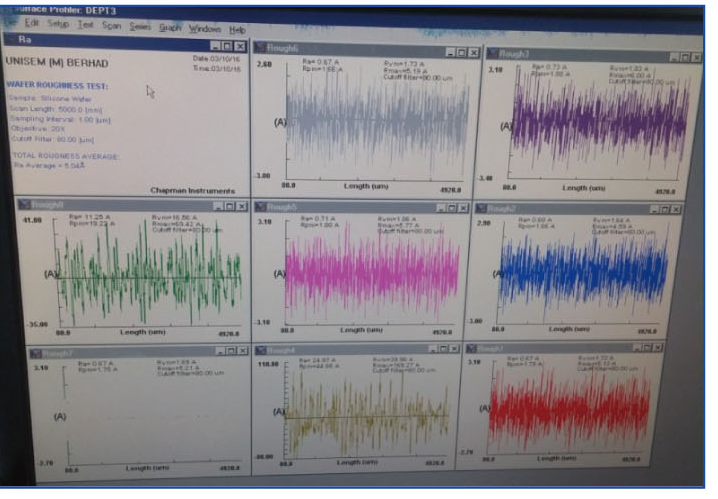The height and width of the screenshot is (499, 718).
Task: Click the Rough4 window title icon
Action: point(261,350)
